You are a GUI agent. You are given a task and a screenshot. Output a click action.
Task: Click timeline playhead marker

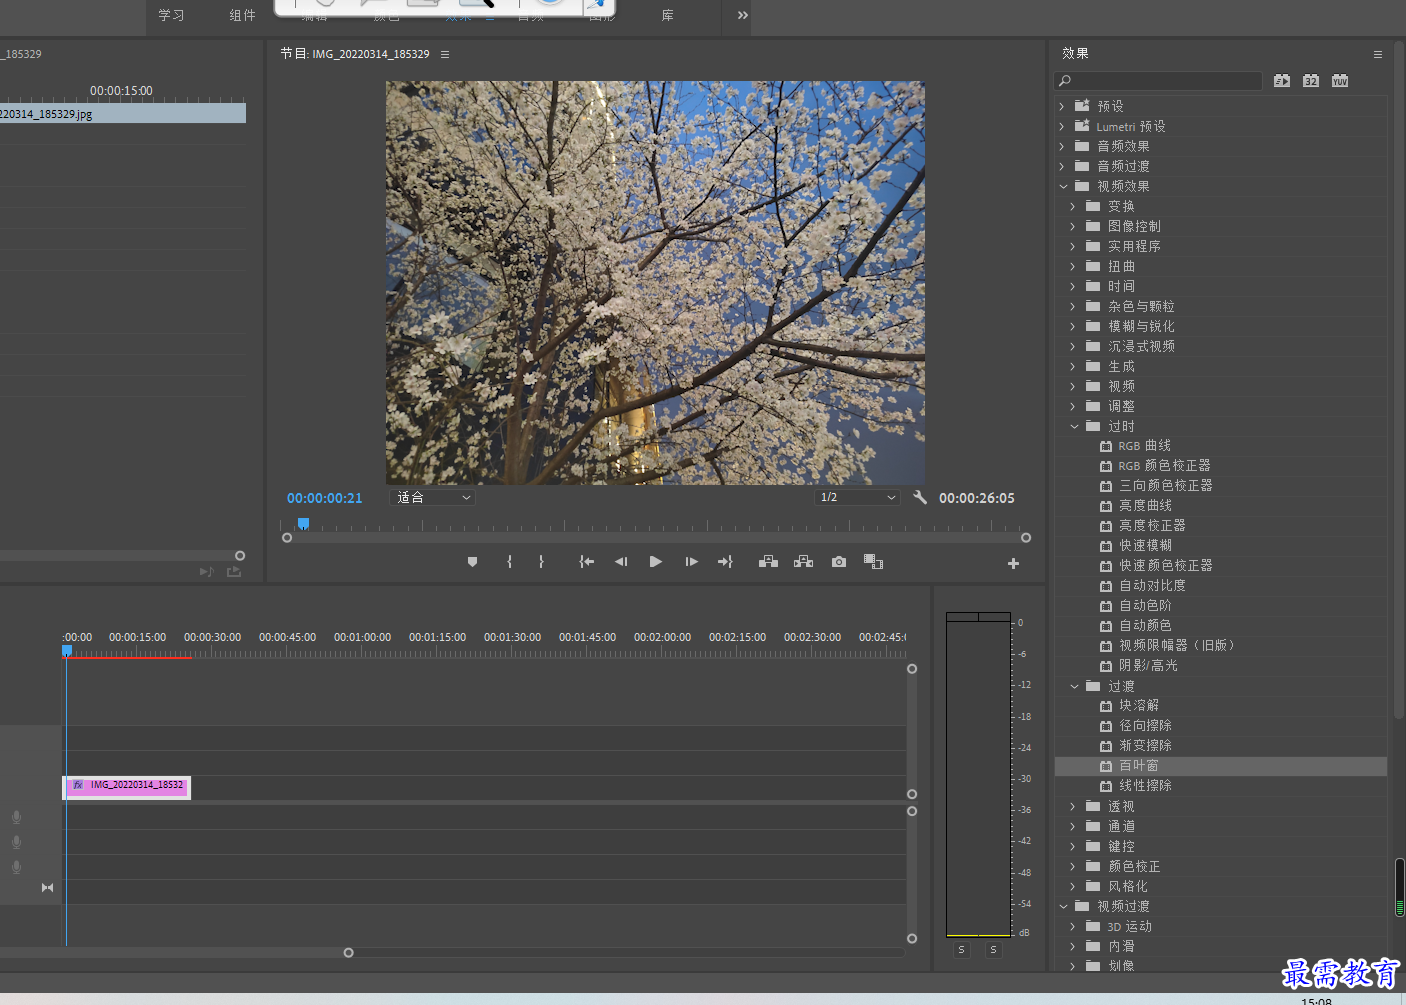tap(67, 650)
